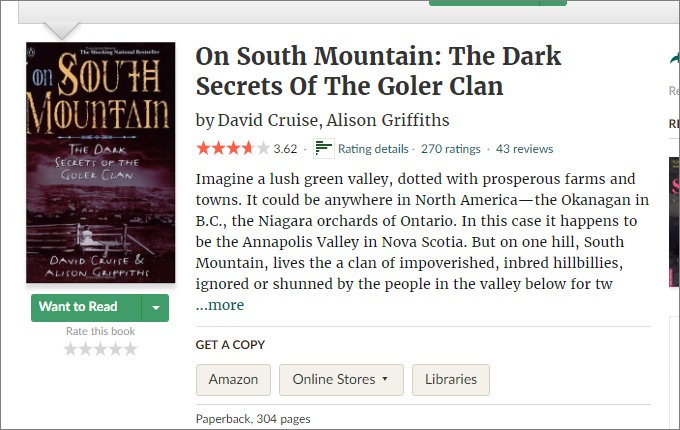Open the Rating details link
Screen dimensions: 680x430
373,149
